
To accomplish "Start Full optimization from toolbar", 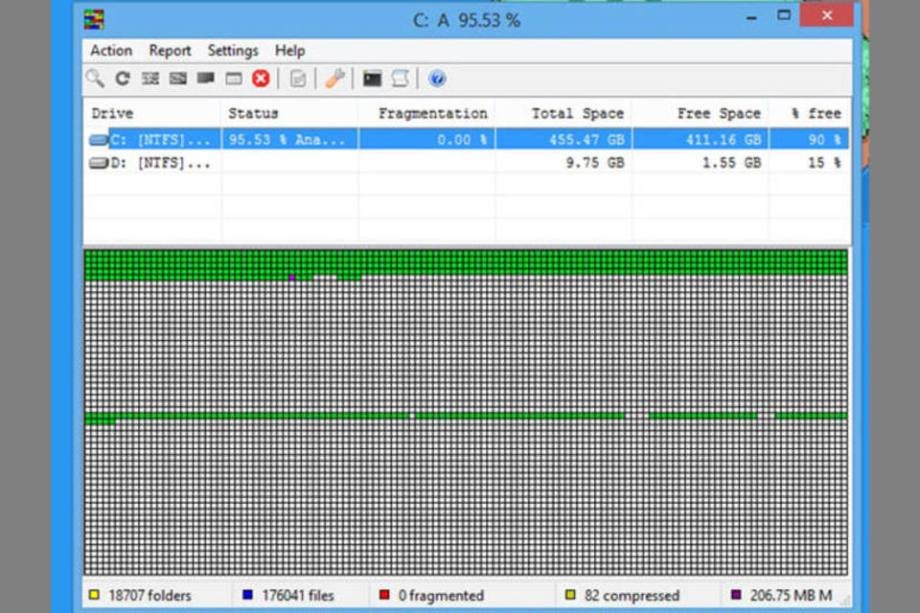I will coord(206,78).
